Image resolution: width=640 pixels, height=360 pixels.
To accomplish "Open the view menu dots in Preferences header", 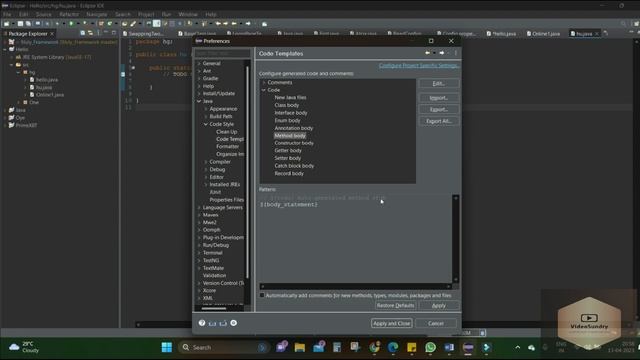I will click(456, 53).
